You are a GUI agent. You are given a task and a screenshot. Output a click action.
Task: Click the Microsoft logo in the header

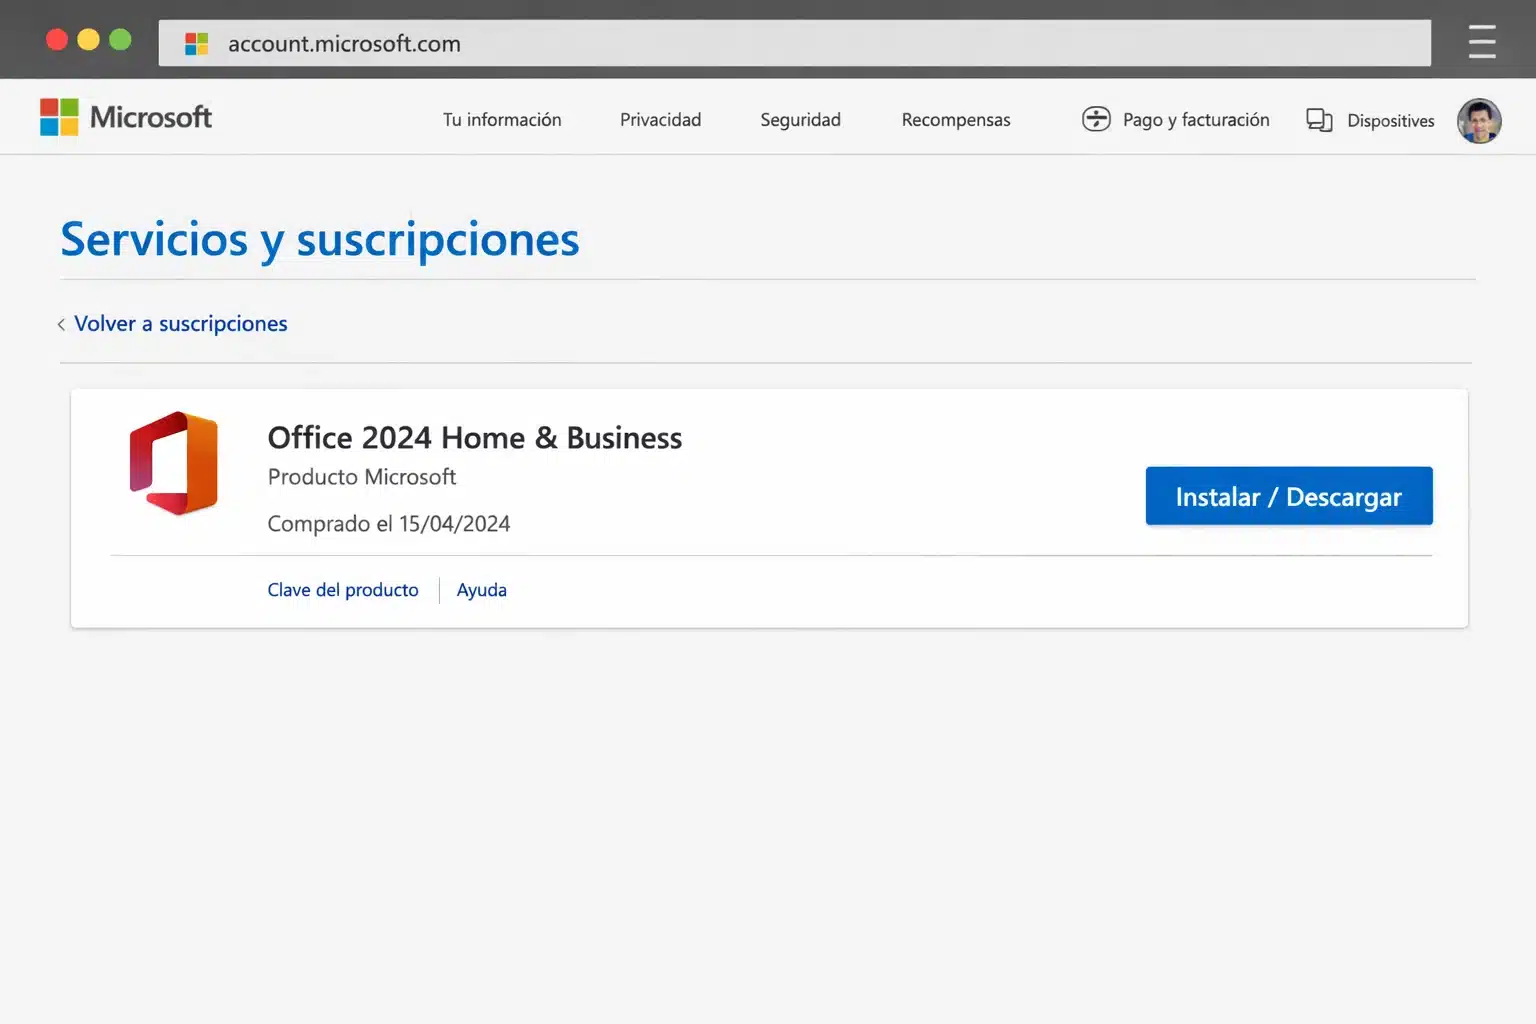pos(125,117)
